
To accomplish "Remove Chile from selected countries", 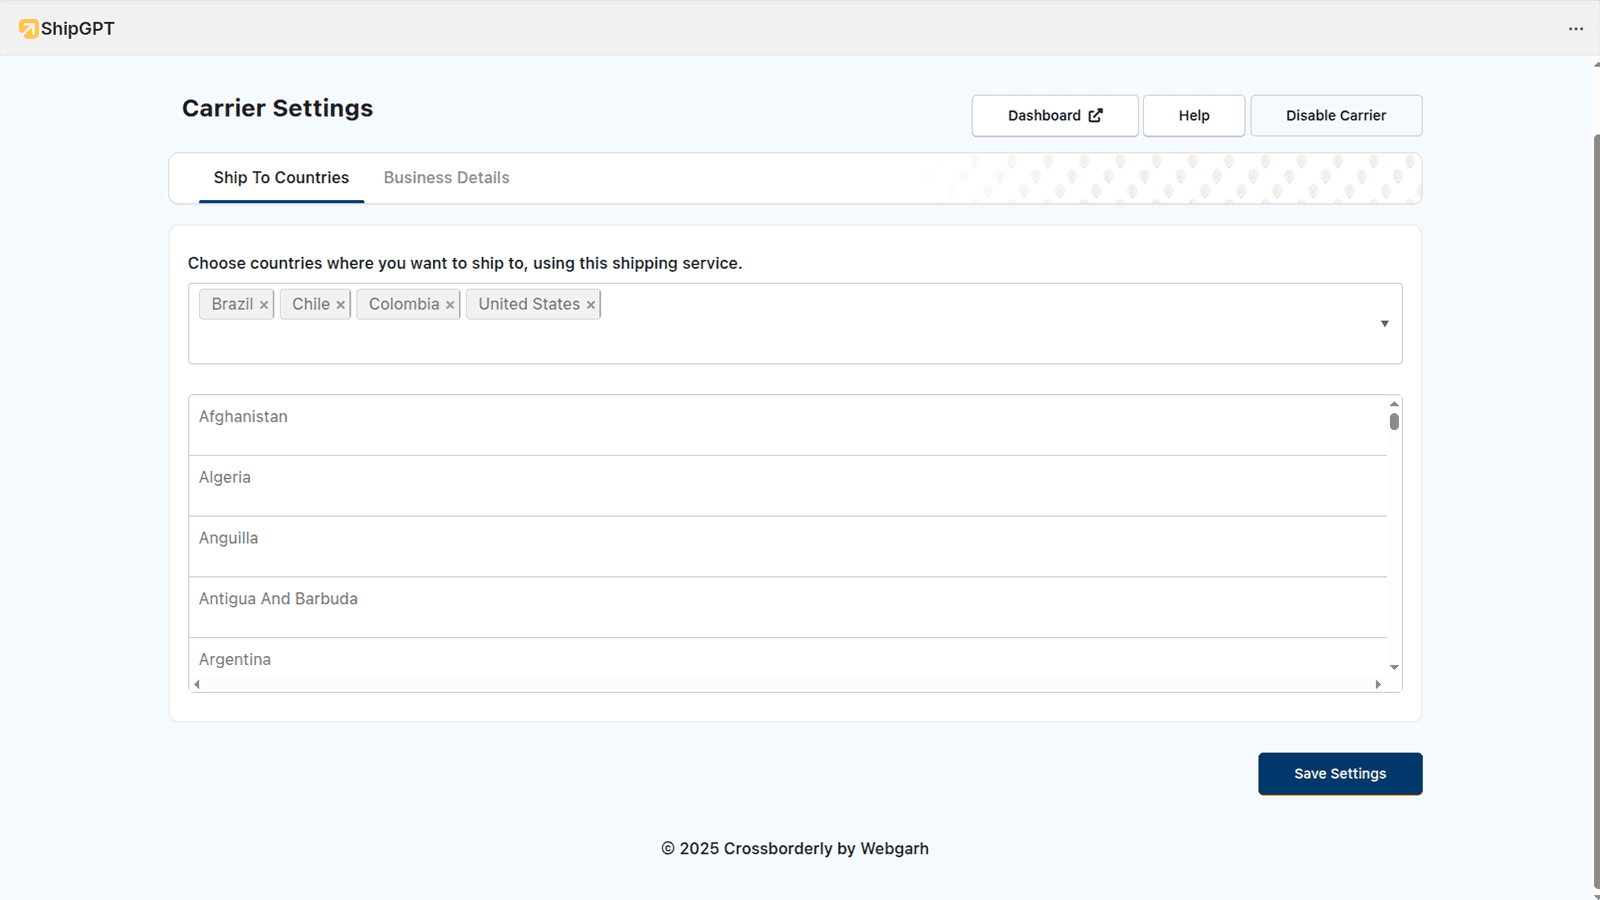I will tap(341, 305).
